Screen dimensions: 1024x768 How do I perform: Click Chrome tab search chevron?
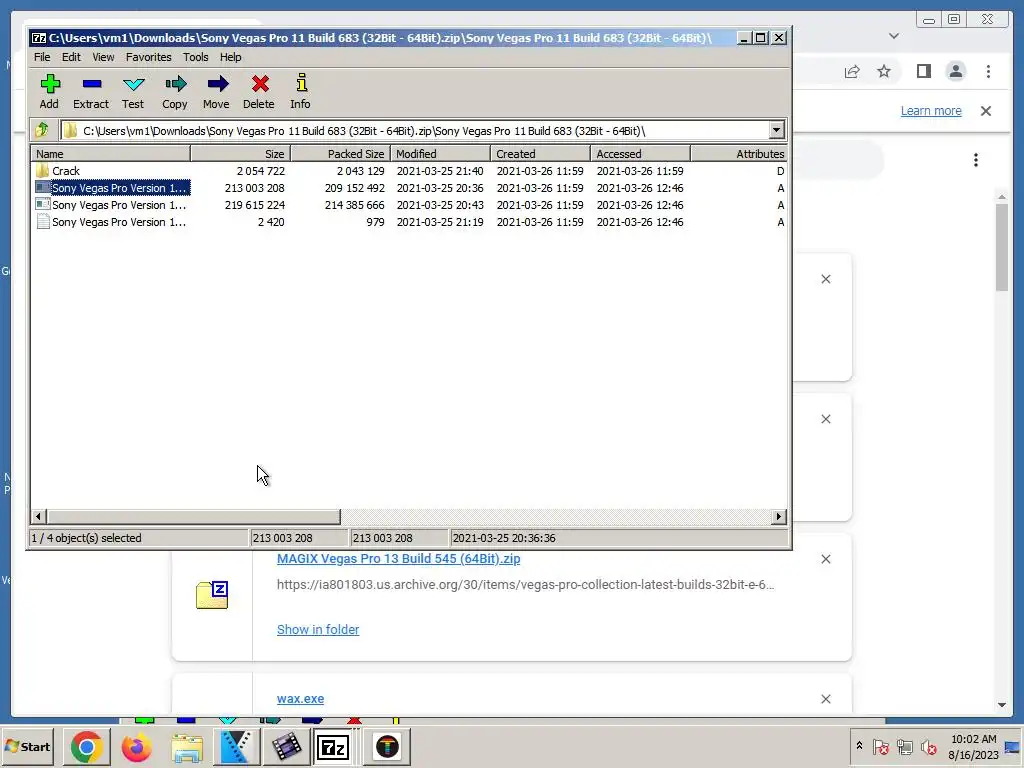pyautogui.click(x=894, y=36)
